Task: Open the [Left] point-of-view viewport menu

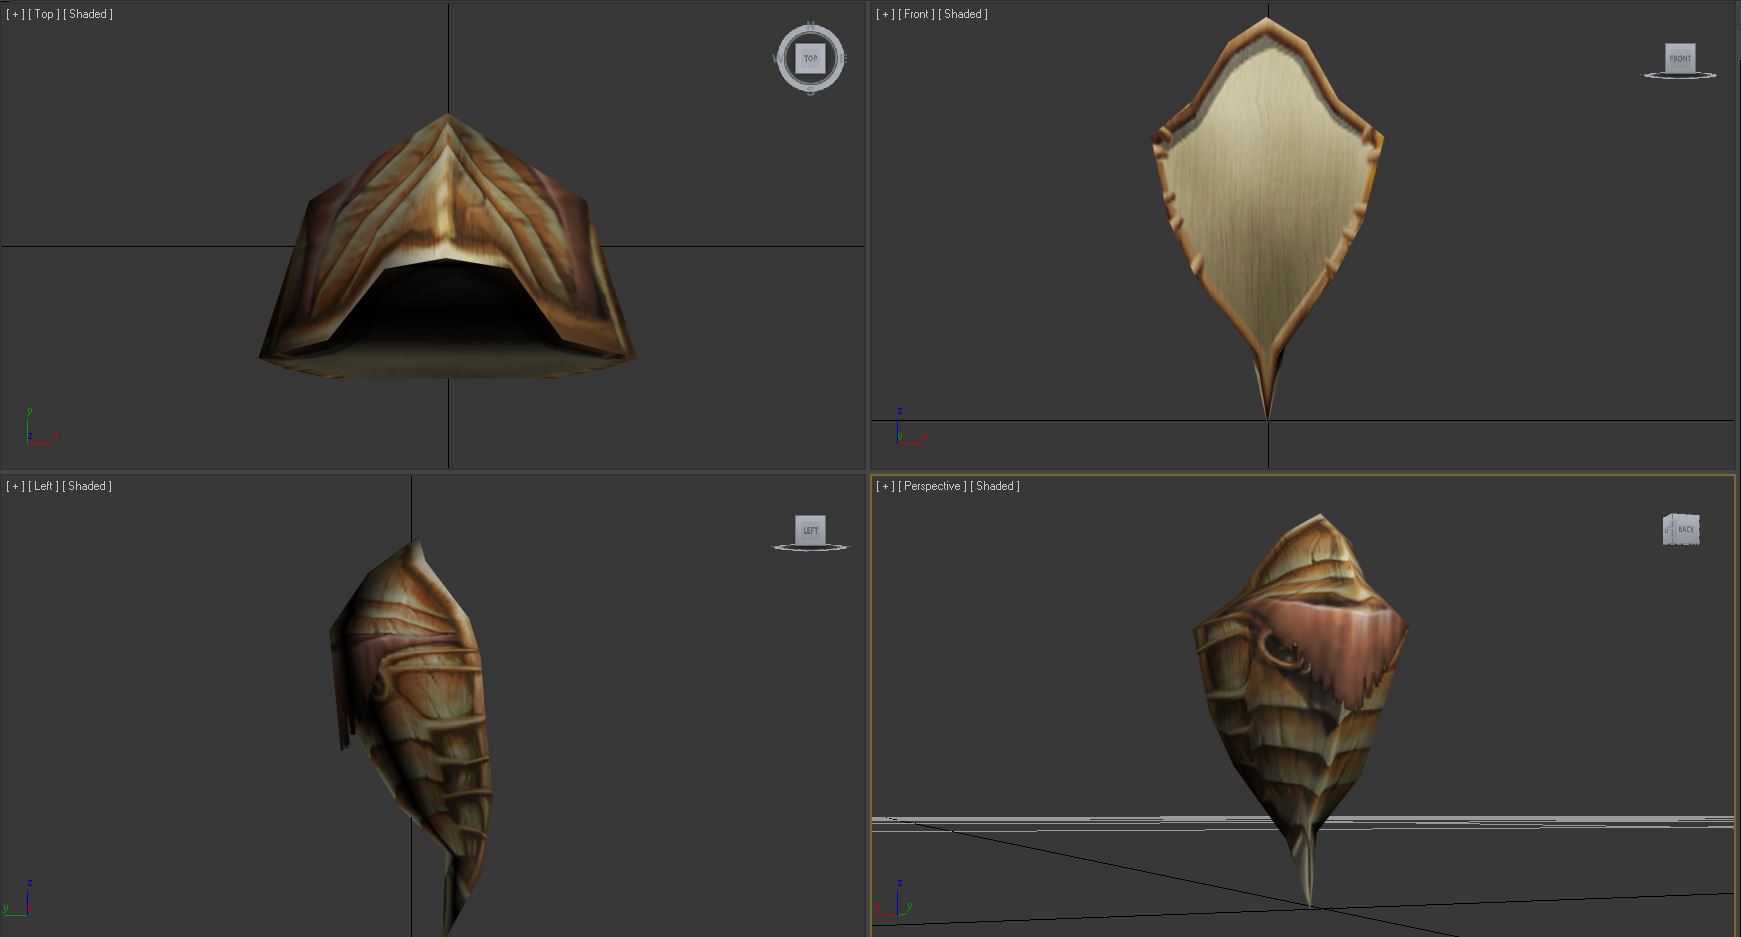Action: click(43, 486)
